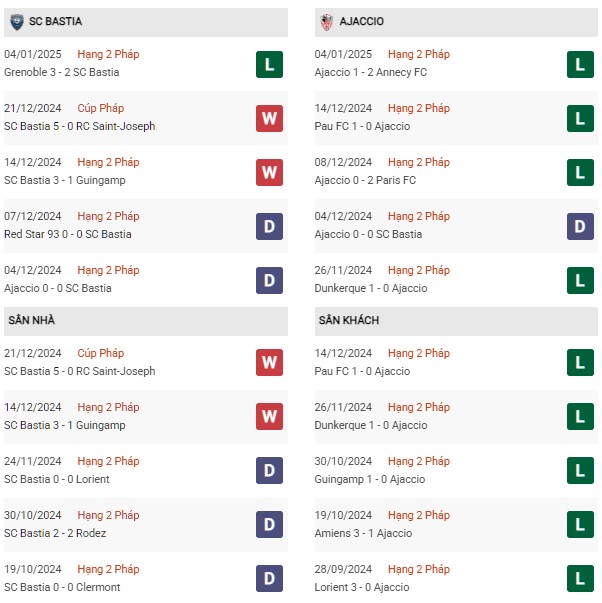Image resolution: width=602 pixels, height=603 pixels.
Task: Open the SC Bastia 0 - 0 Clermont match
Action: tap(62, 587)
